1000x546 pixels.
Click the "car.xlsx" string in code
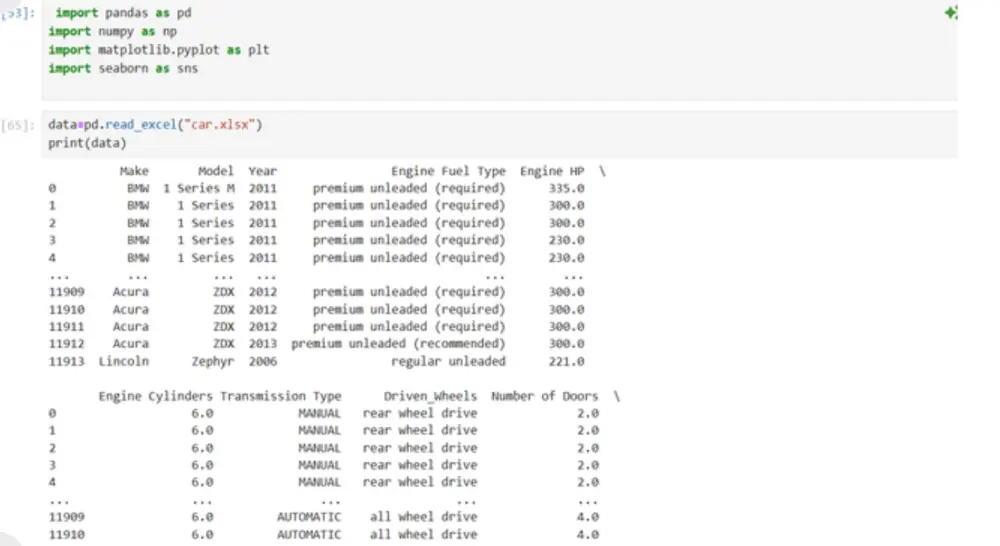(219, 124)
